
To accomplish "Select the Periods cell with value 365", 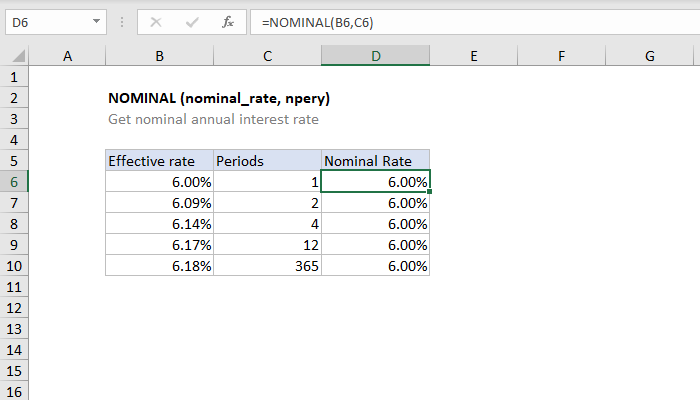I will click(267, 266).
